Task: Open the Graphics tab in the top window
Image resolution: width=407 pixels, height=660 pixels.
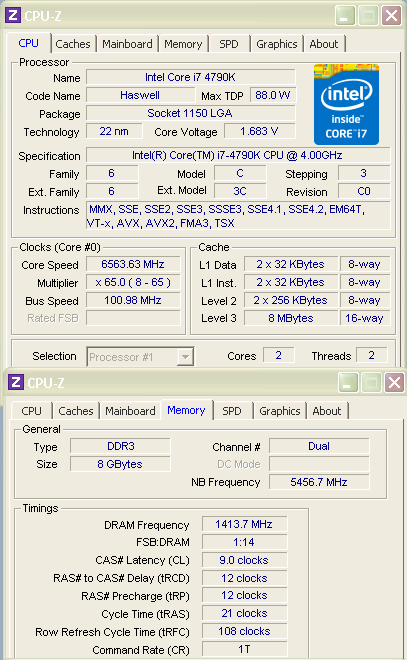Action: pos(277,44)
